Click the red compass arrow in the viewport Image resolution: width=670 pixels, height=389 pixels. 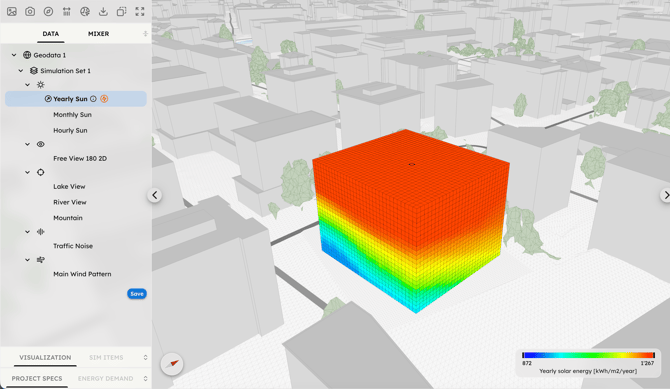click(172, 364)
